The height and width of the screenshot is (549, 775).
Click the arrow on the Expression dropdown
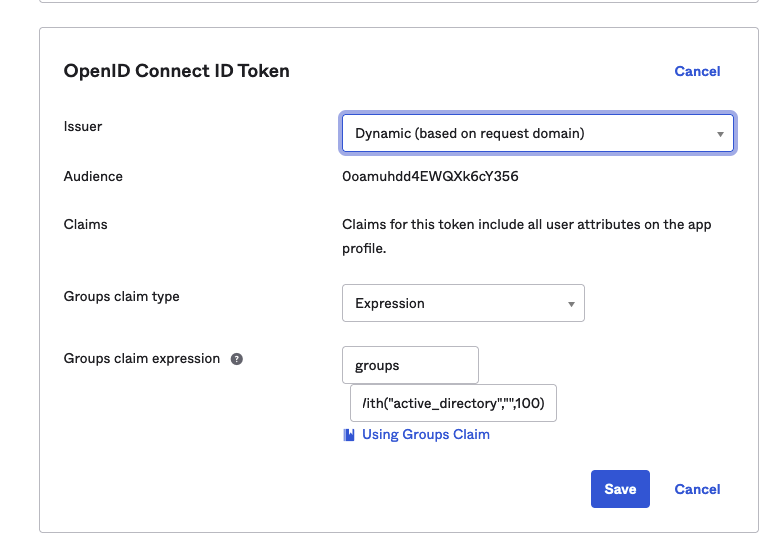(571, 304)
